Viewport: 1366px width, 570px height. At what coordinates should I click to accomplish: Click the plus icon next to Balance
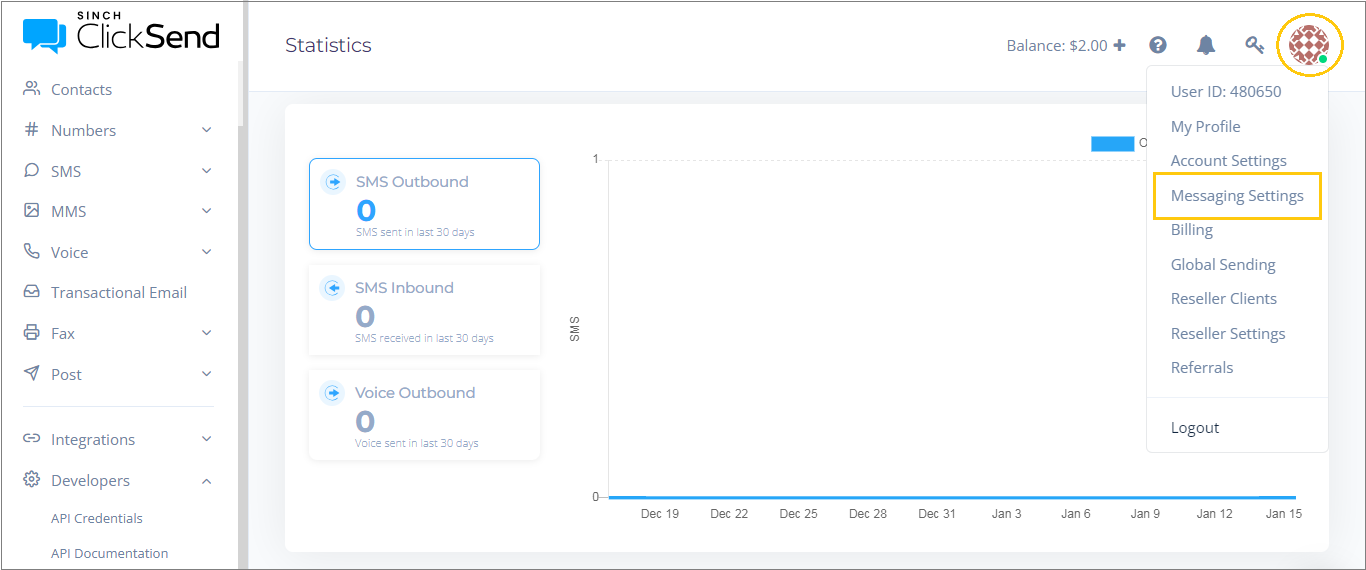pos(1120,45)
